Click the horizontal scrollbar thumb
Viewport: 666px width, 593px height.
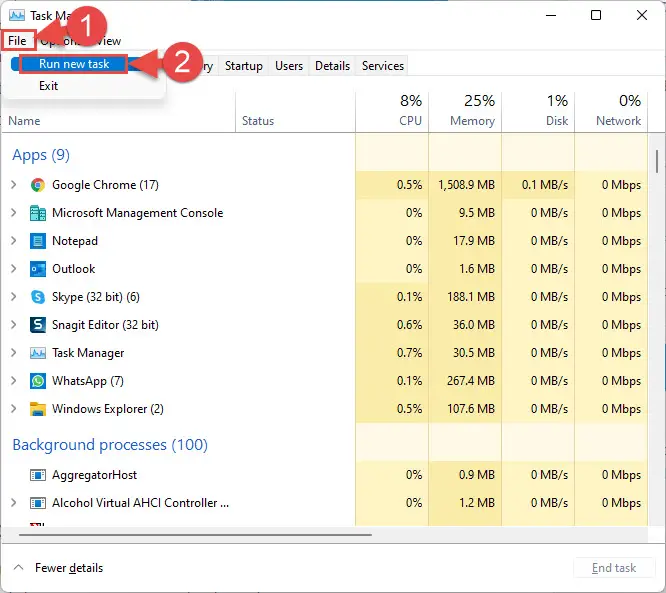(195, 535)
